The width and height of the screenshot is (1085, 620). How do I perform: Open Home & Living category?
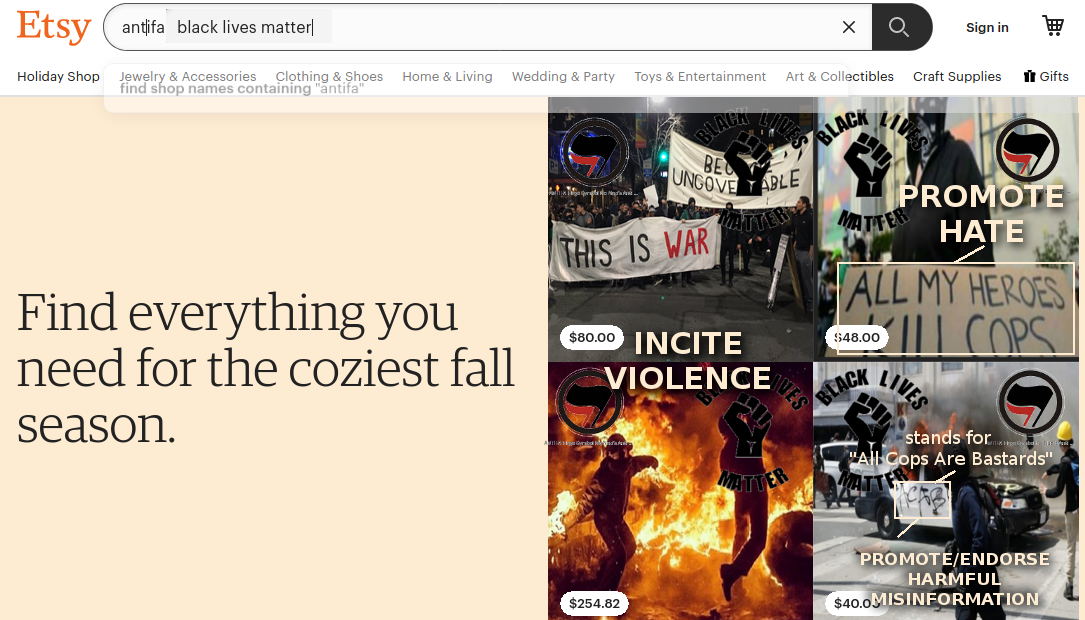pyautogui.click(x=447, y=76)
